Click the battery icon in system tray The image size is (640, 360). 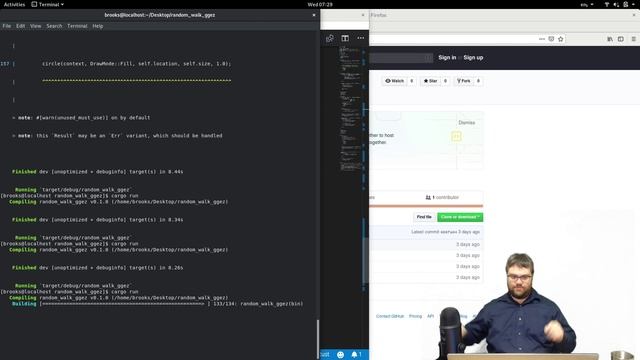[625, 4]
